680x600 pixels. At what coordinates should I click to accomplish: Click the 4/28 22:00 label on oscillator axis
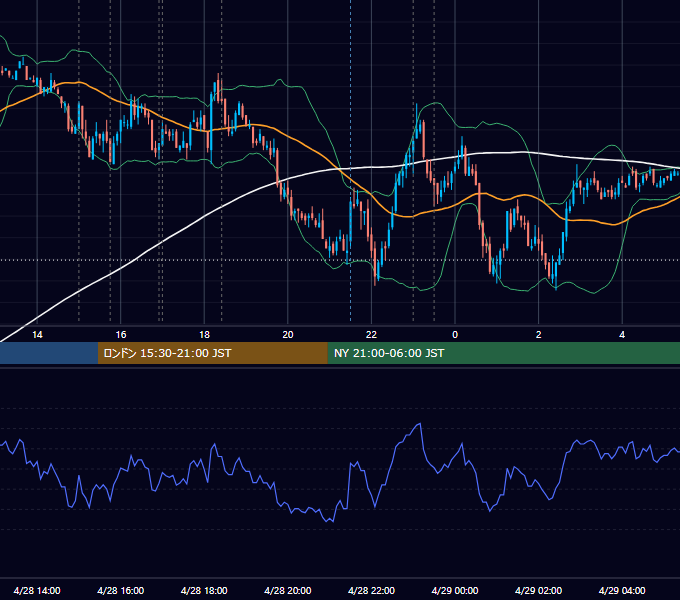[371, 590]
